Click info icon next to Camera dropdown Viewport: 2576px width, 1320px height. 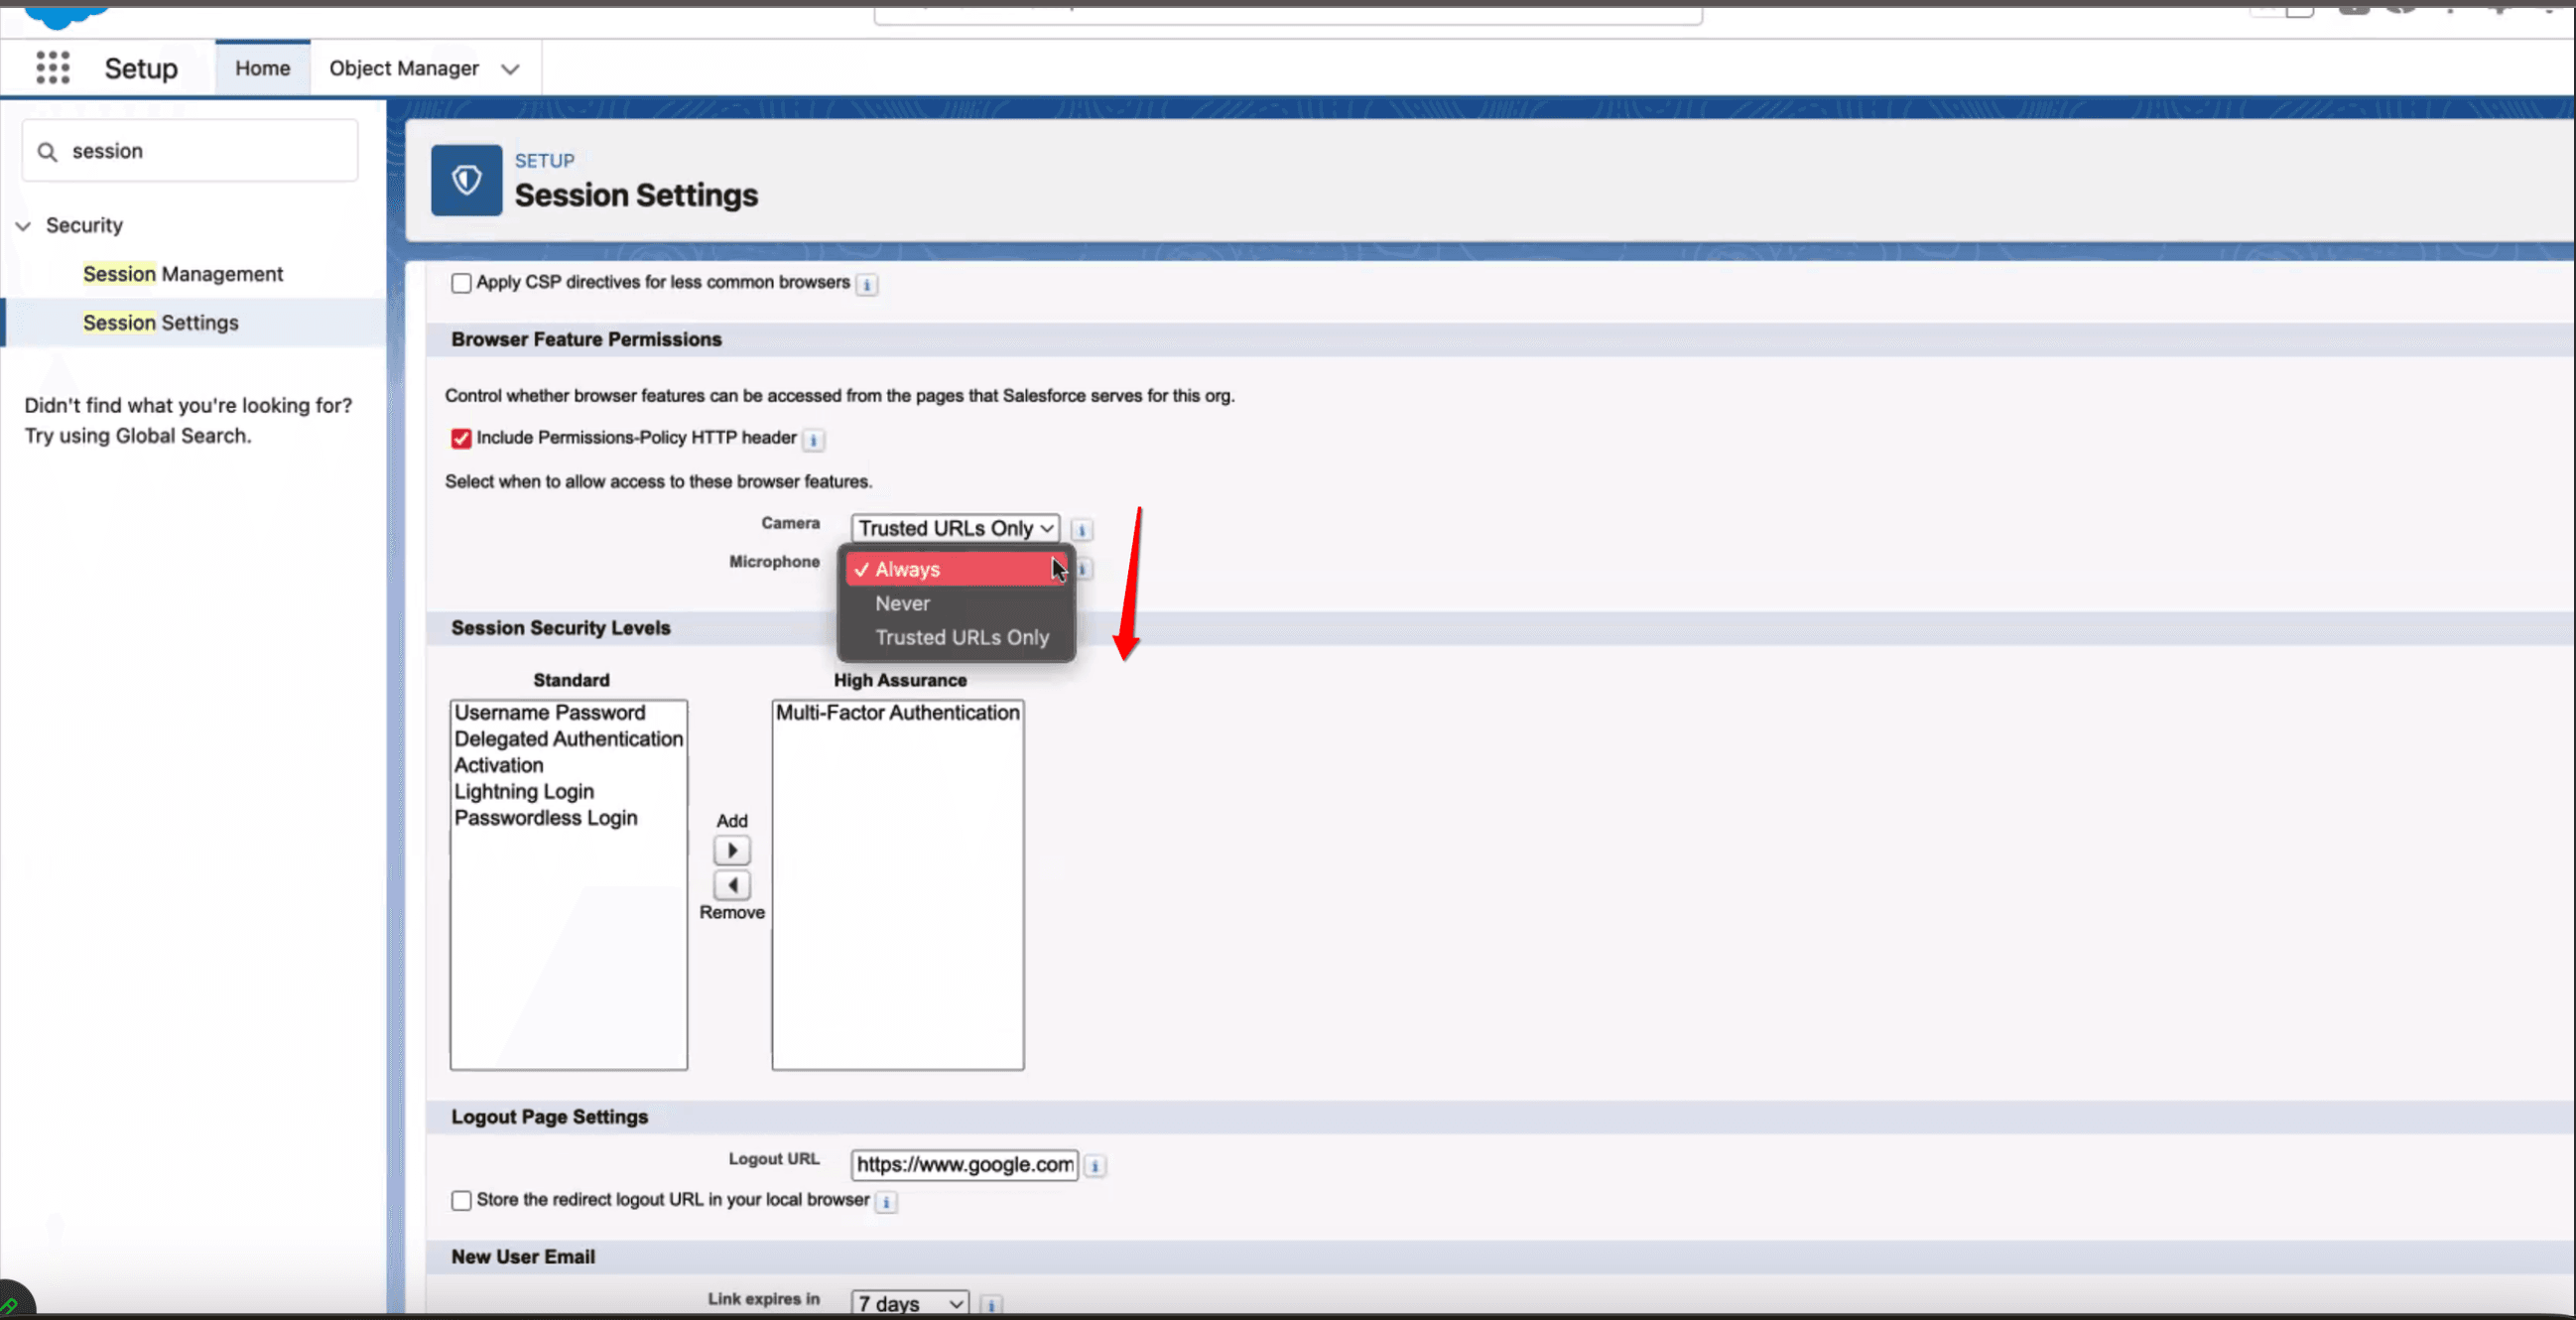click(1081, 529)
